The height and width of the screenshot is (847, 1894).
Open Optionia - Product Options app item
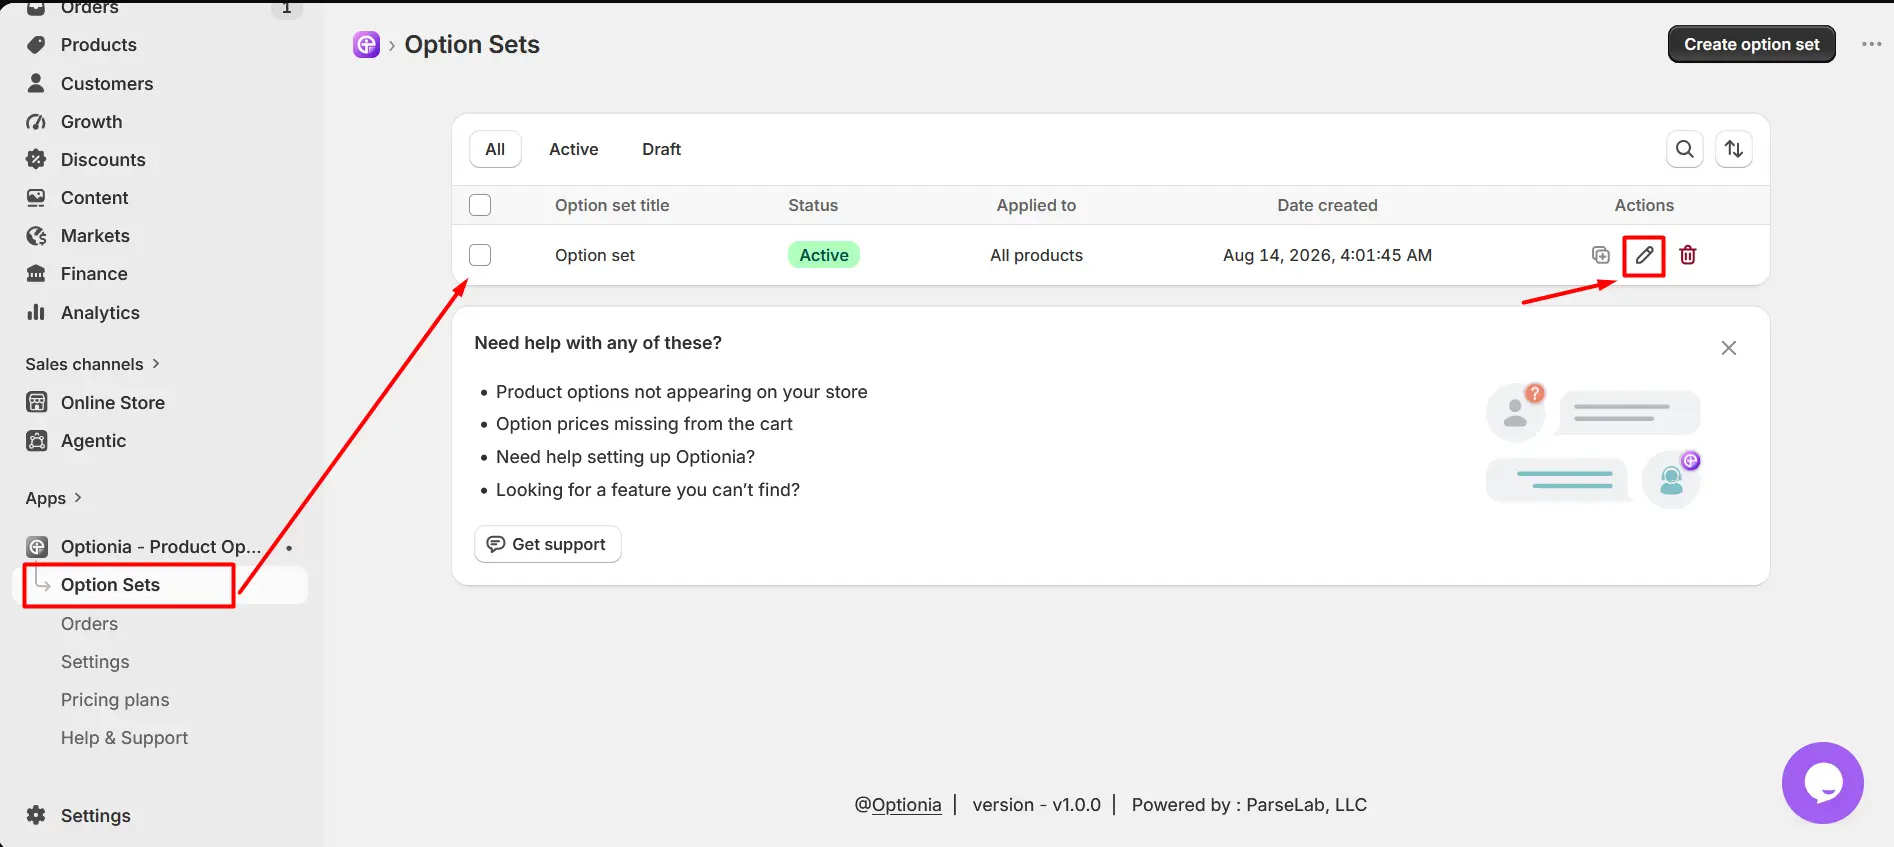click(x=160, y=547)
